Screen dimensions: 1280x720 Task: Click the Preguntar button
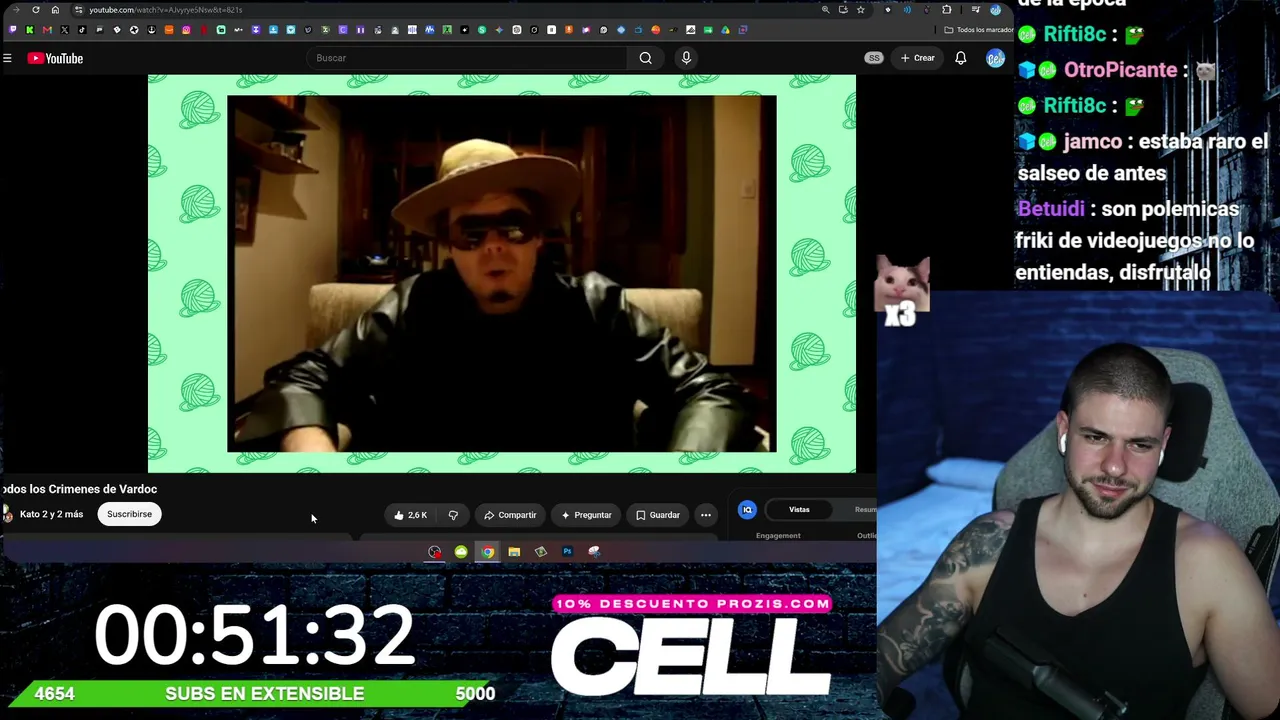(586, 515)
